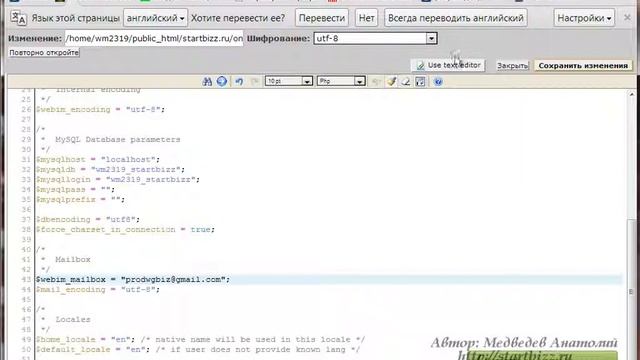Open the page language dropdown showing английский
This screenshot has width=640, height=360.
pos(156,18)
